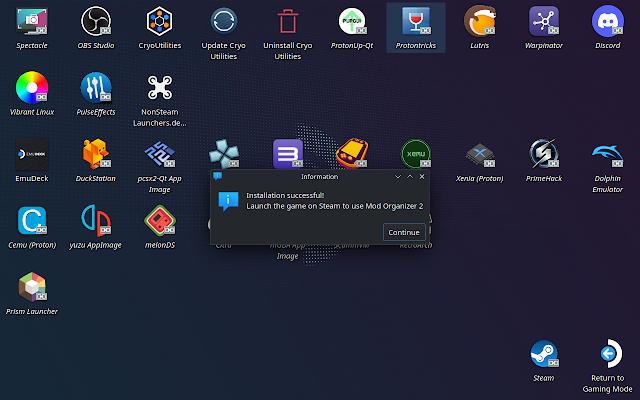Select the NonSteamLaunchers desktop file icon
Image resolution: width=640 pixels, height=400 pixels.
coord(160,87)
